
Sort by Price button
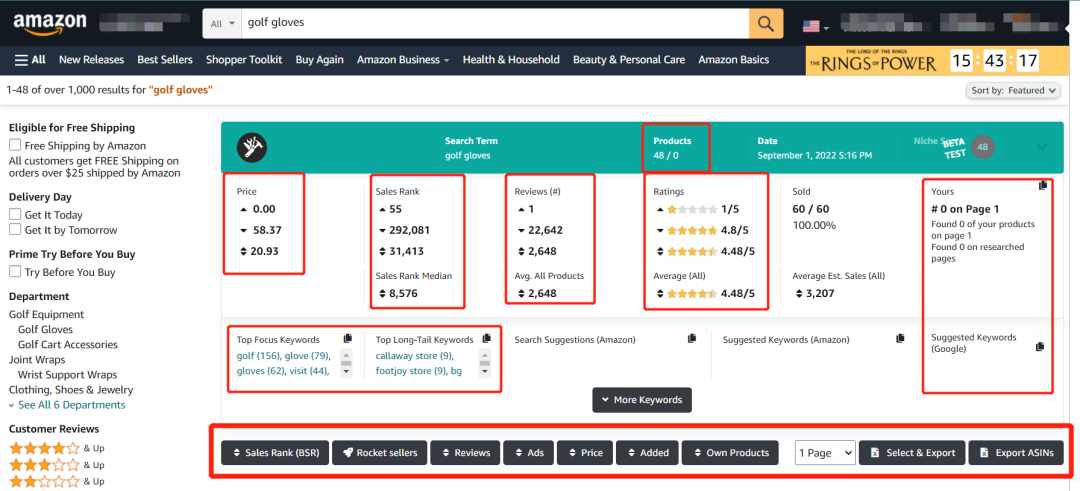(x=584, y=452)
